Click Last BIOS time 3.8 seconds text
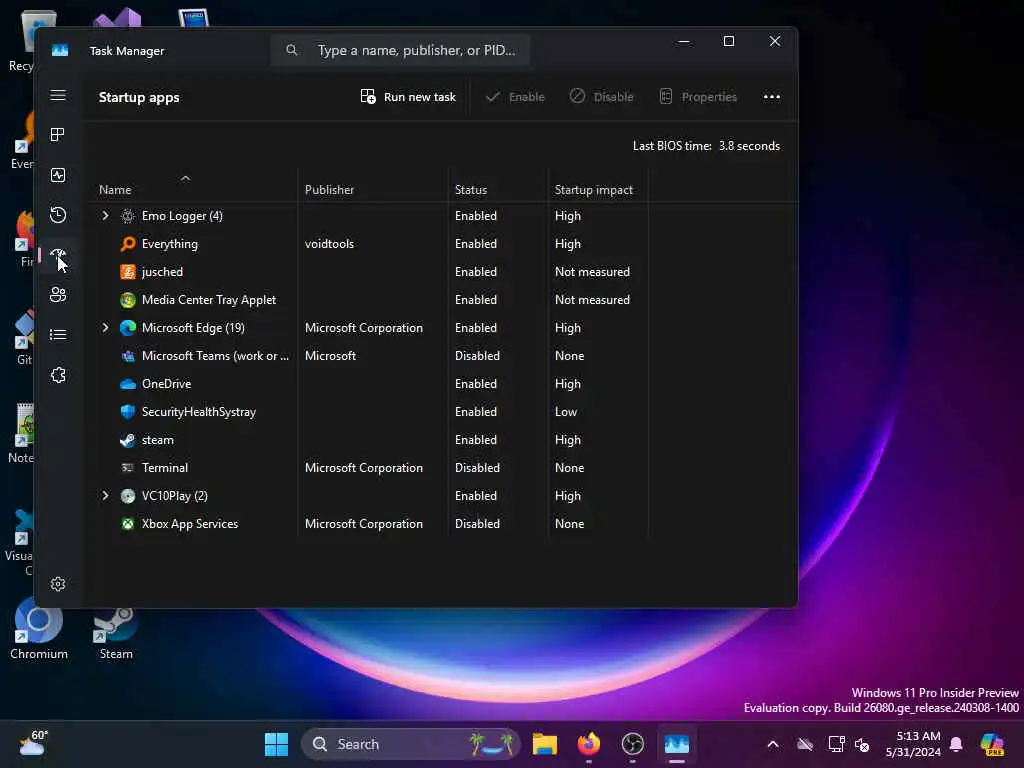The image size is (1024, 768). (x=706, y=146)
